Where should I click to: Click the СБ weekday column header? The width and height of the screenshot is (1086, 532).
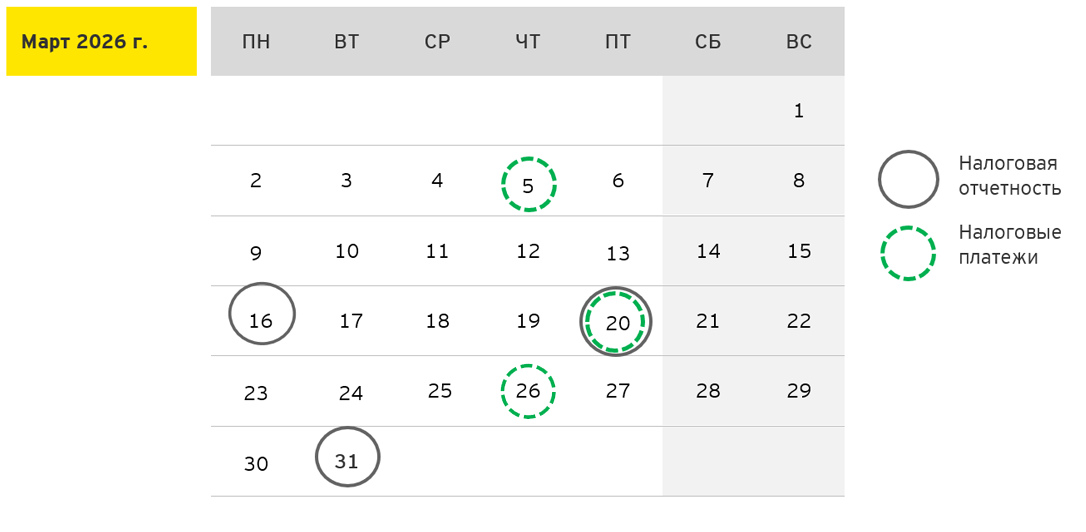click(x=708, y=42)
